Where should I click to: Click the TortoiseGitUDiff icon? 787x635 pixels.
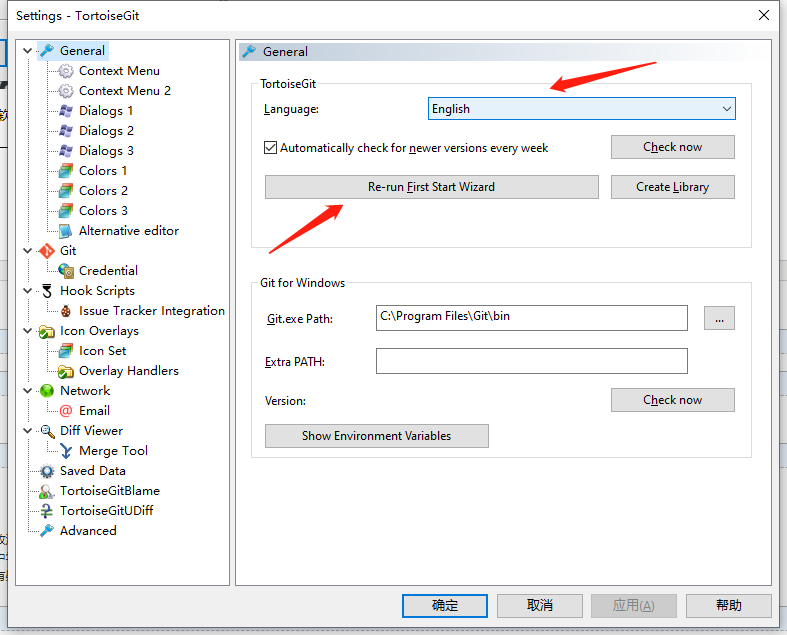[47, 511]
